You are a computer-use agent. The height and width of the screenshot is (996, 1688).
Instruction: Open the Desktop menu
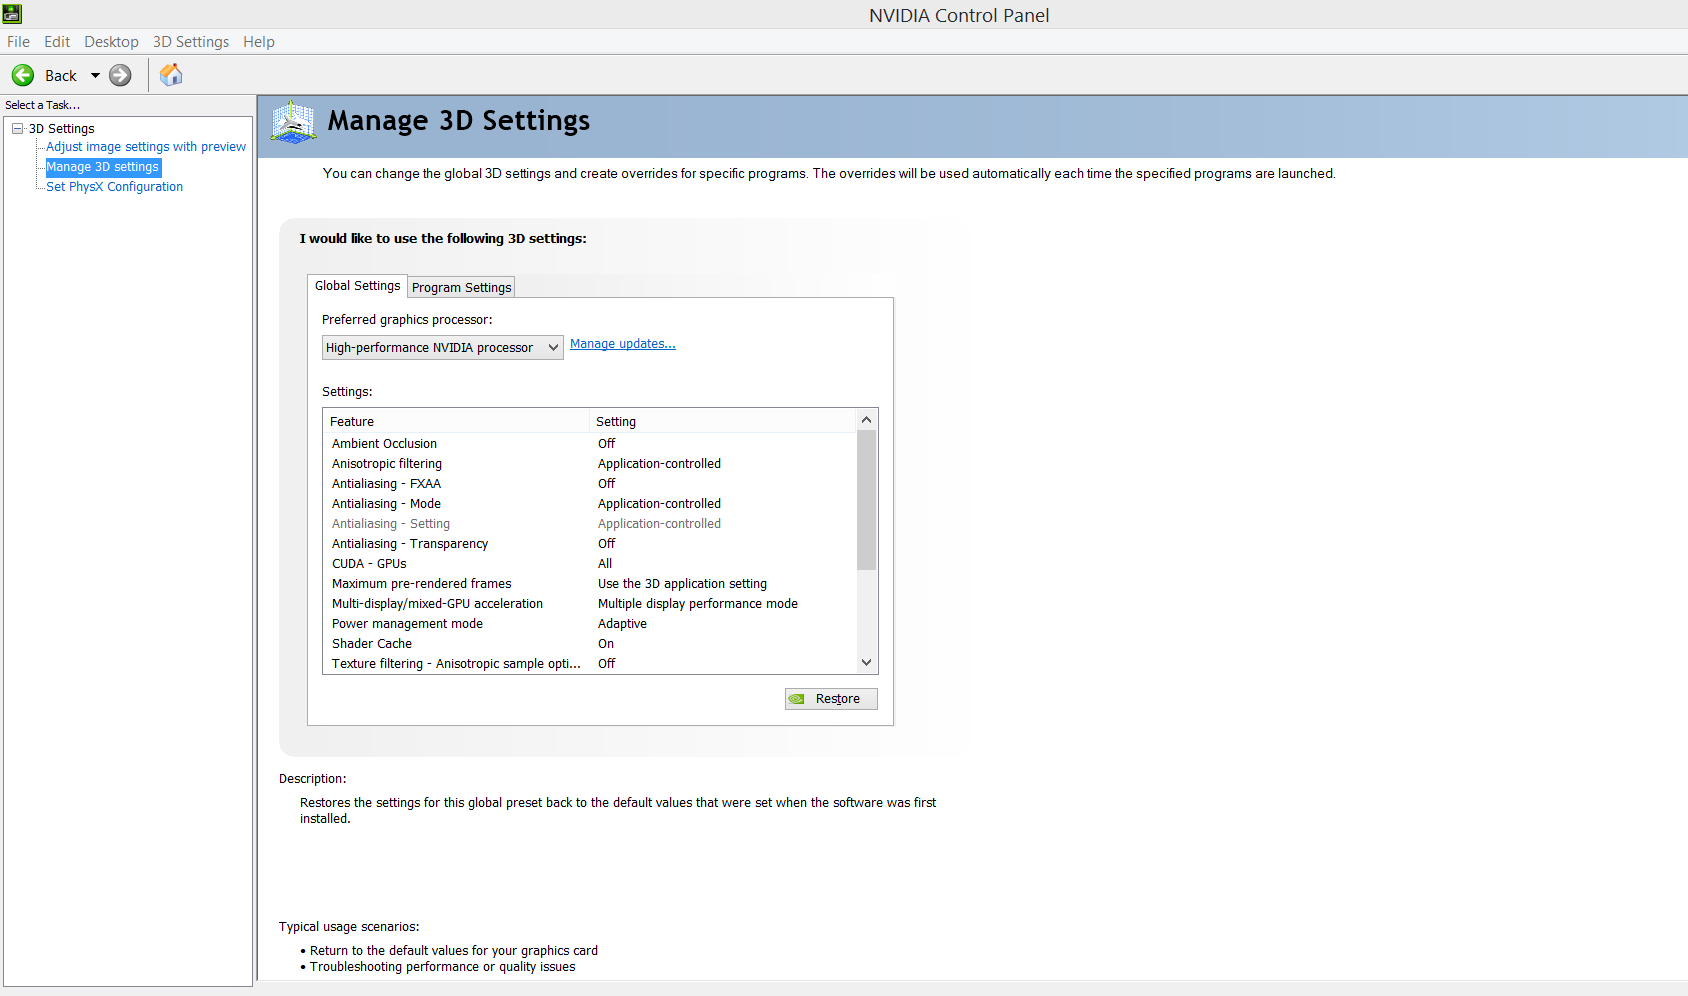tap(111, 42)
